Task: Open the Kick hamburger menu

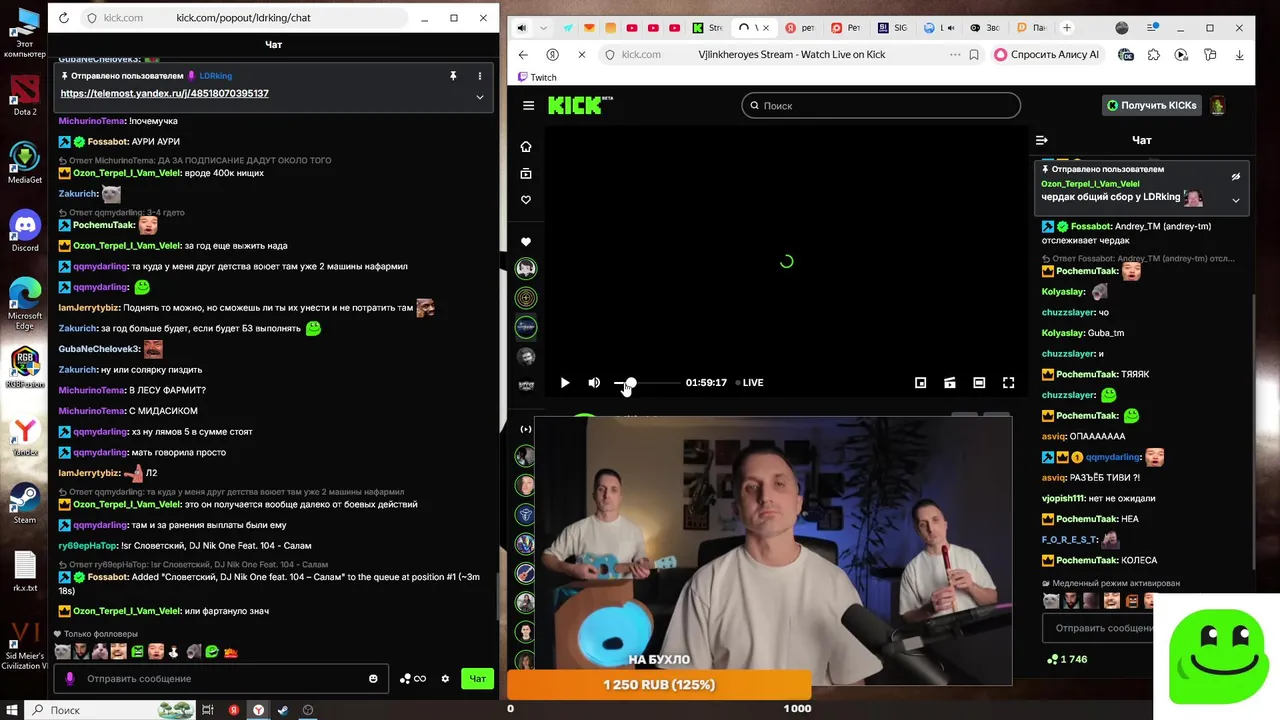Action: coord(528,106)
